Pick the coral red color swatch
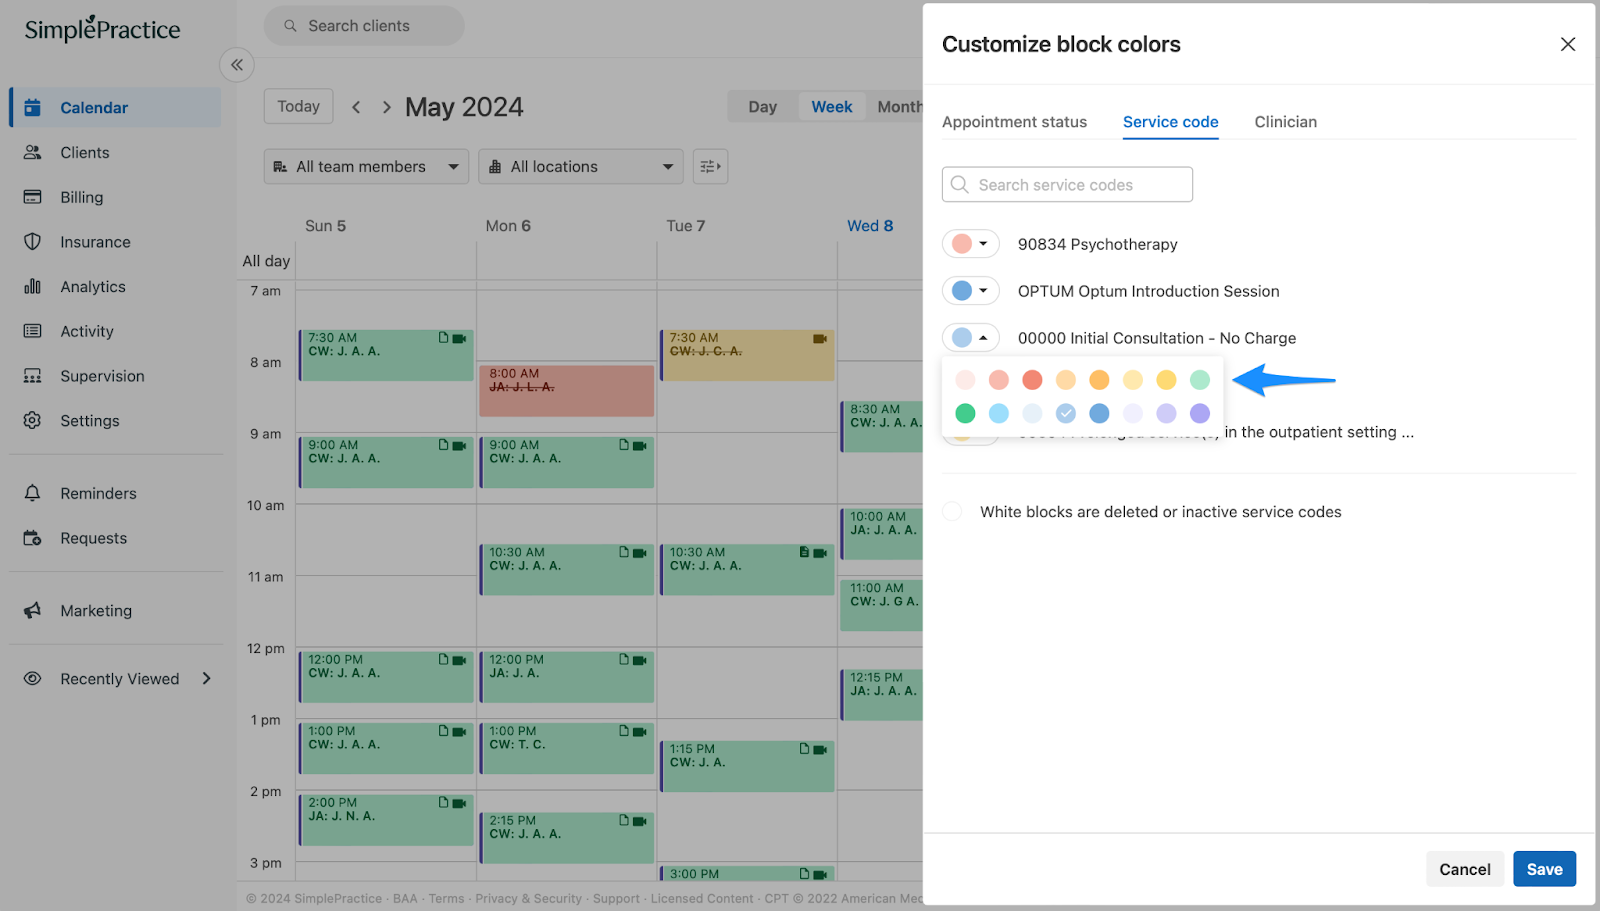The image size is (1600, 911). pos(1032,380)
